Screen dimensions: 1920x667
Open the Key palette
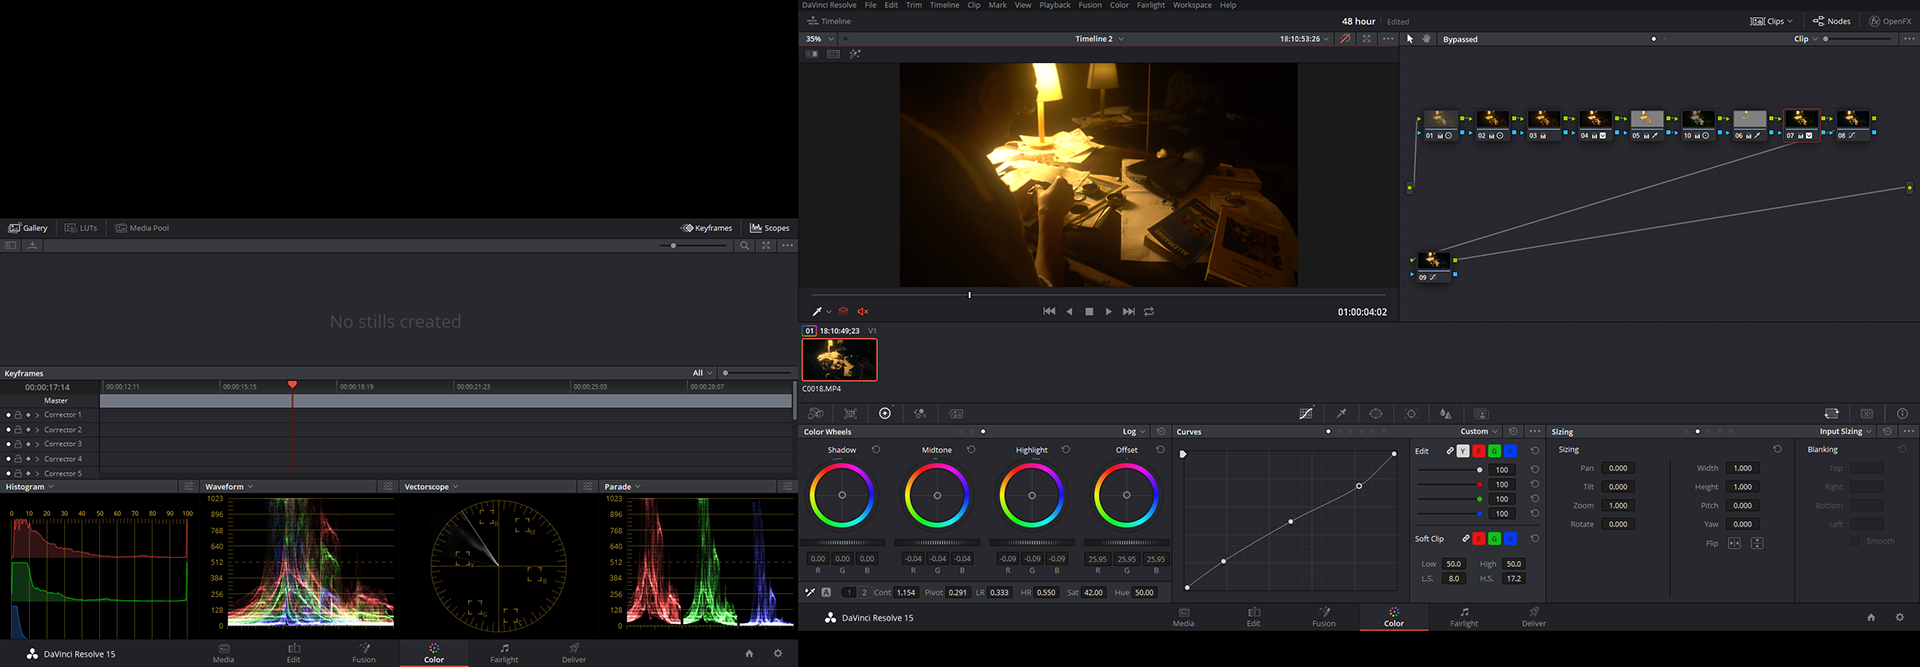(1481, 413)
